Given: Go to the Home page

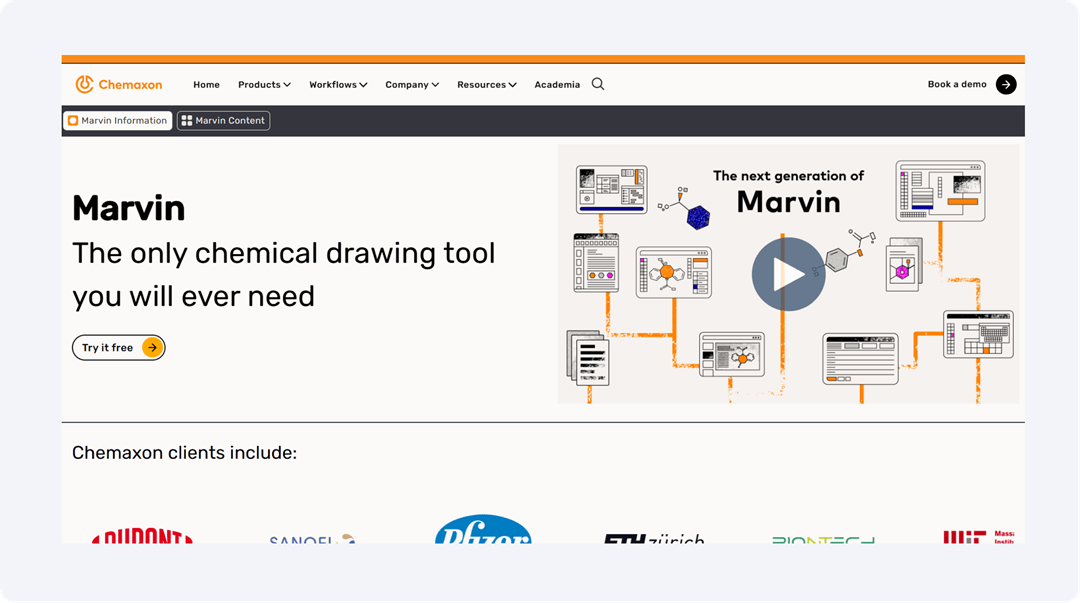Looking at the screenshot, I should 207,85.
